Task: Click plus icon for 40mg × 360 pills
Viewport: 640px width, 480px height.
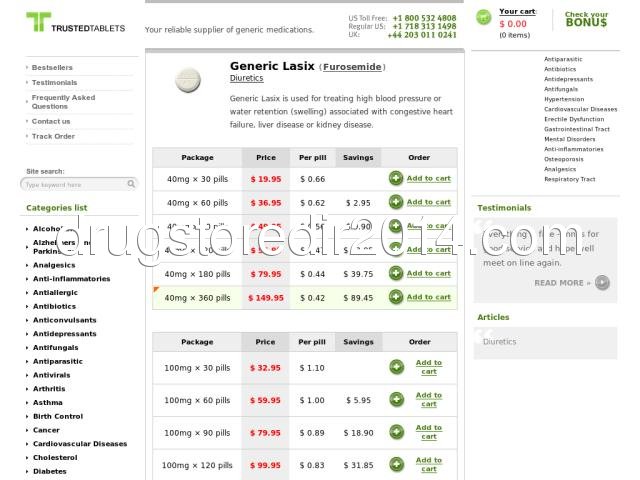Action: [396, 297]
